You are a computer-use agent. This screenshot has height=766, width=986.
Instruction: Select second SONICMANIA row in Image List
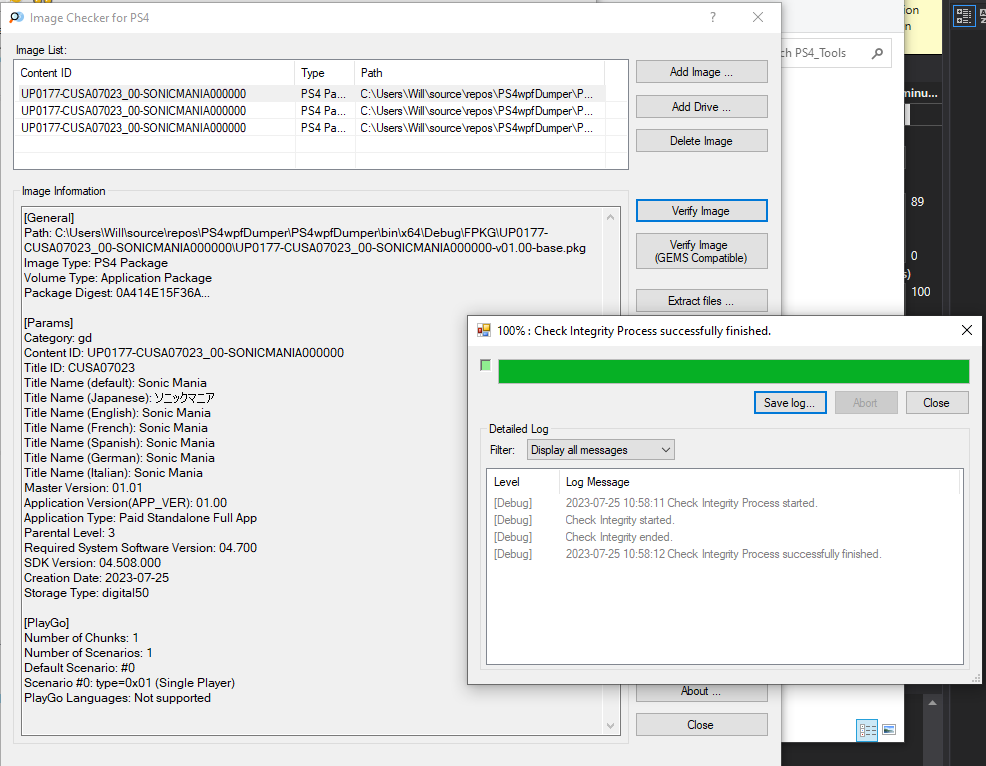[x=309, y=111]
